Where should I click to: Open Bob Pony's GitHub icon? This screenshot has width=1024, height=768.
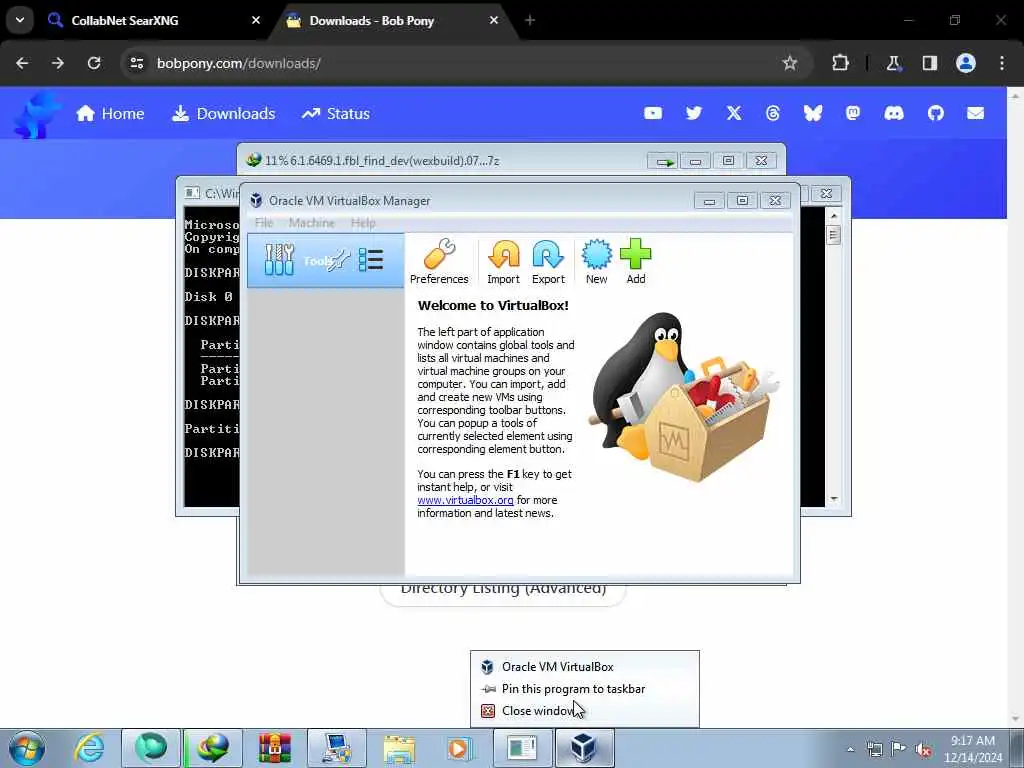pyautogui.click(x=935, y=114)
